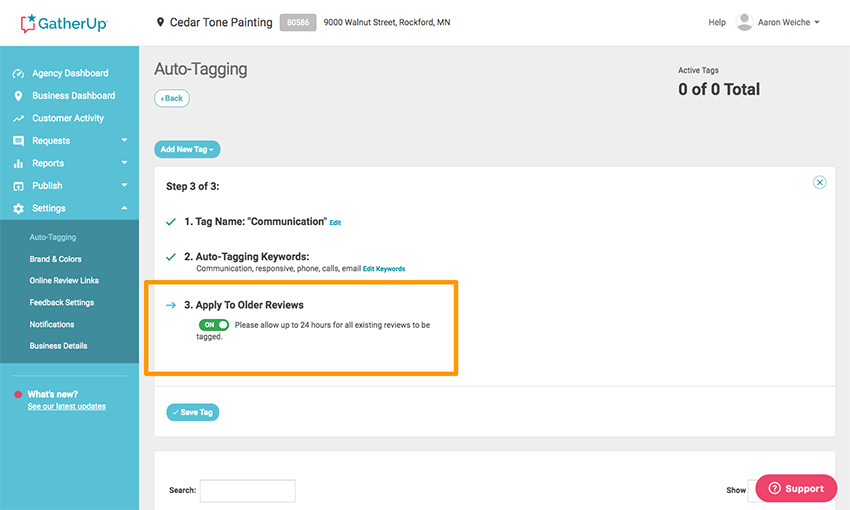Select Notifications submenu item

(x=51, y=324)
